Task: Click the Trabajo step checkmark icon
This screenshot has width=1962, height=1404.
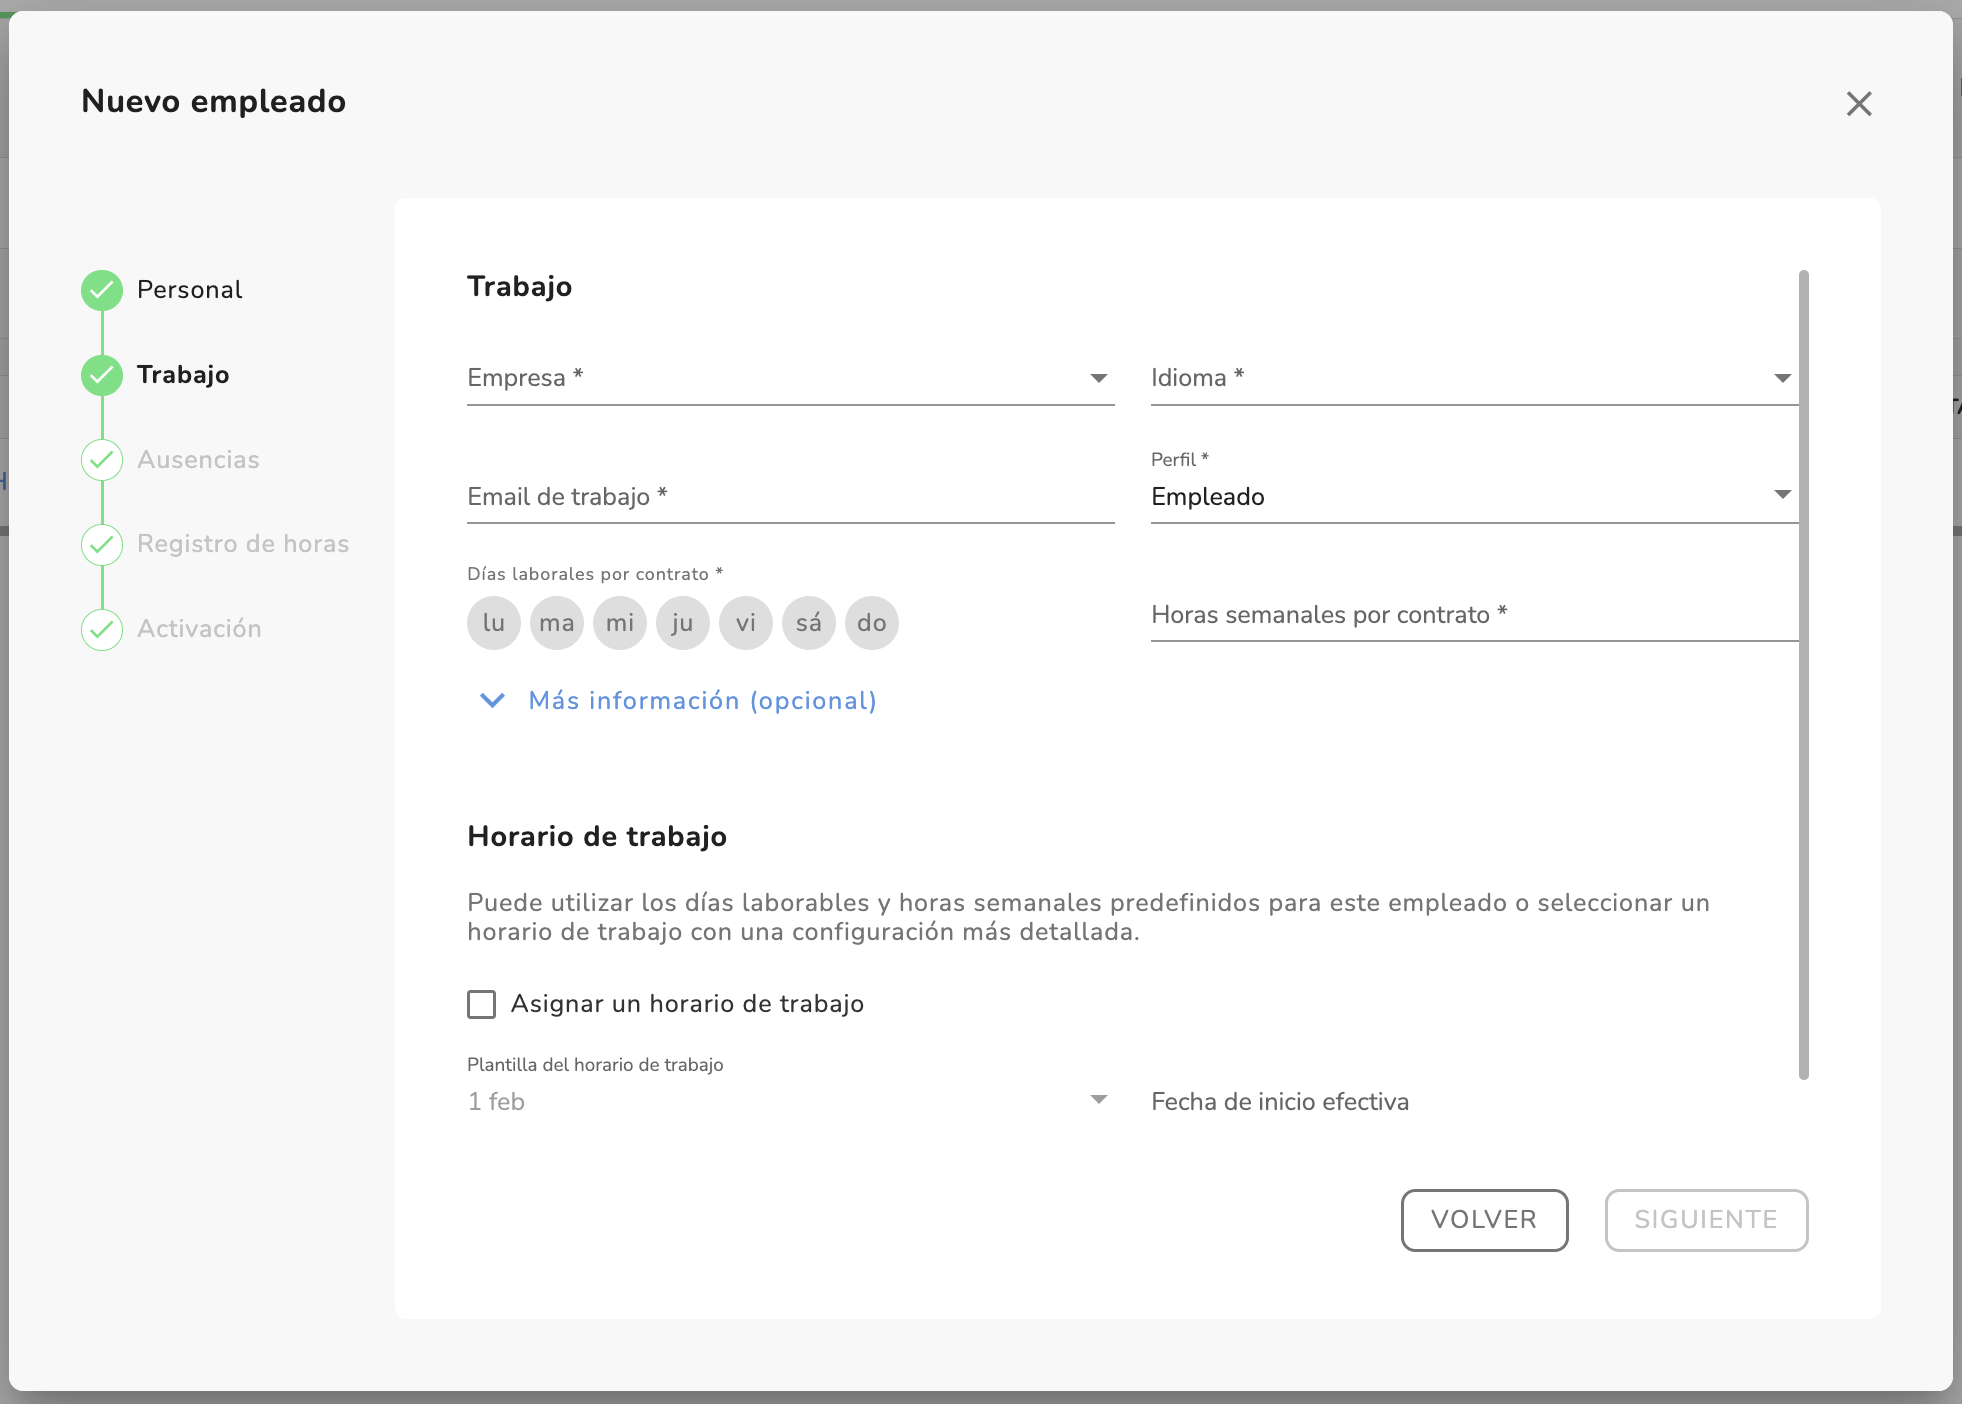Action: coord(102,375)
